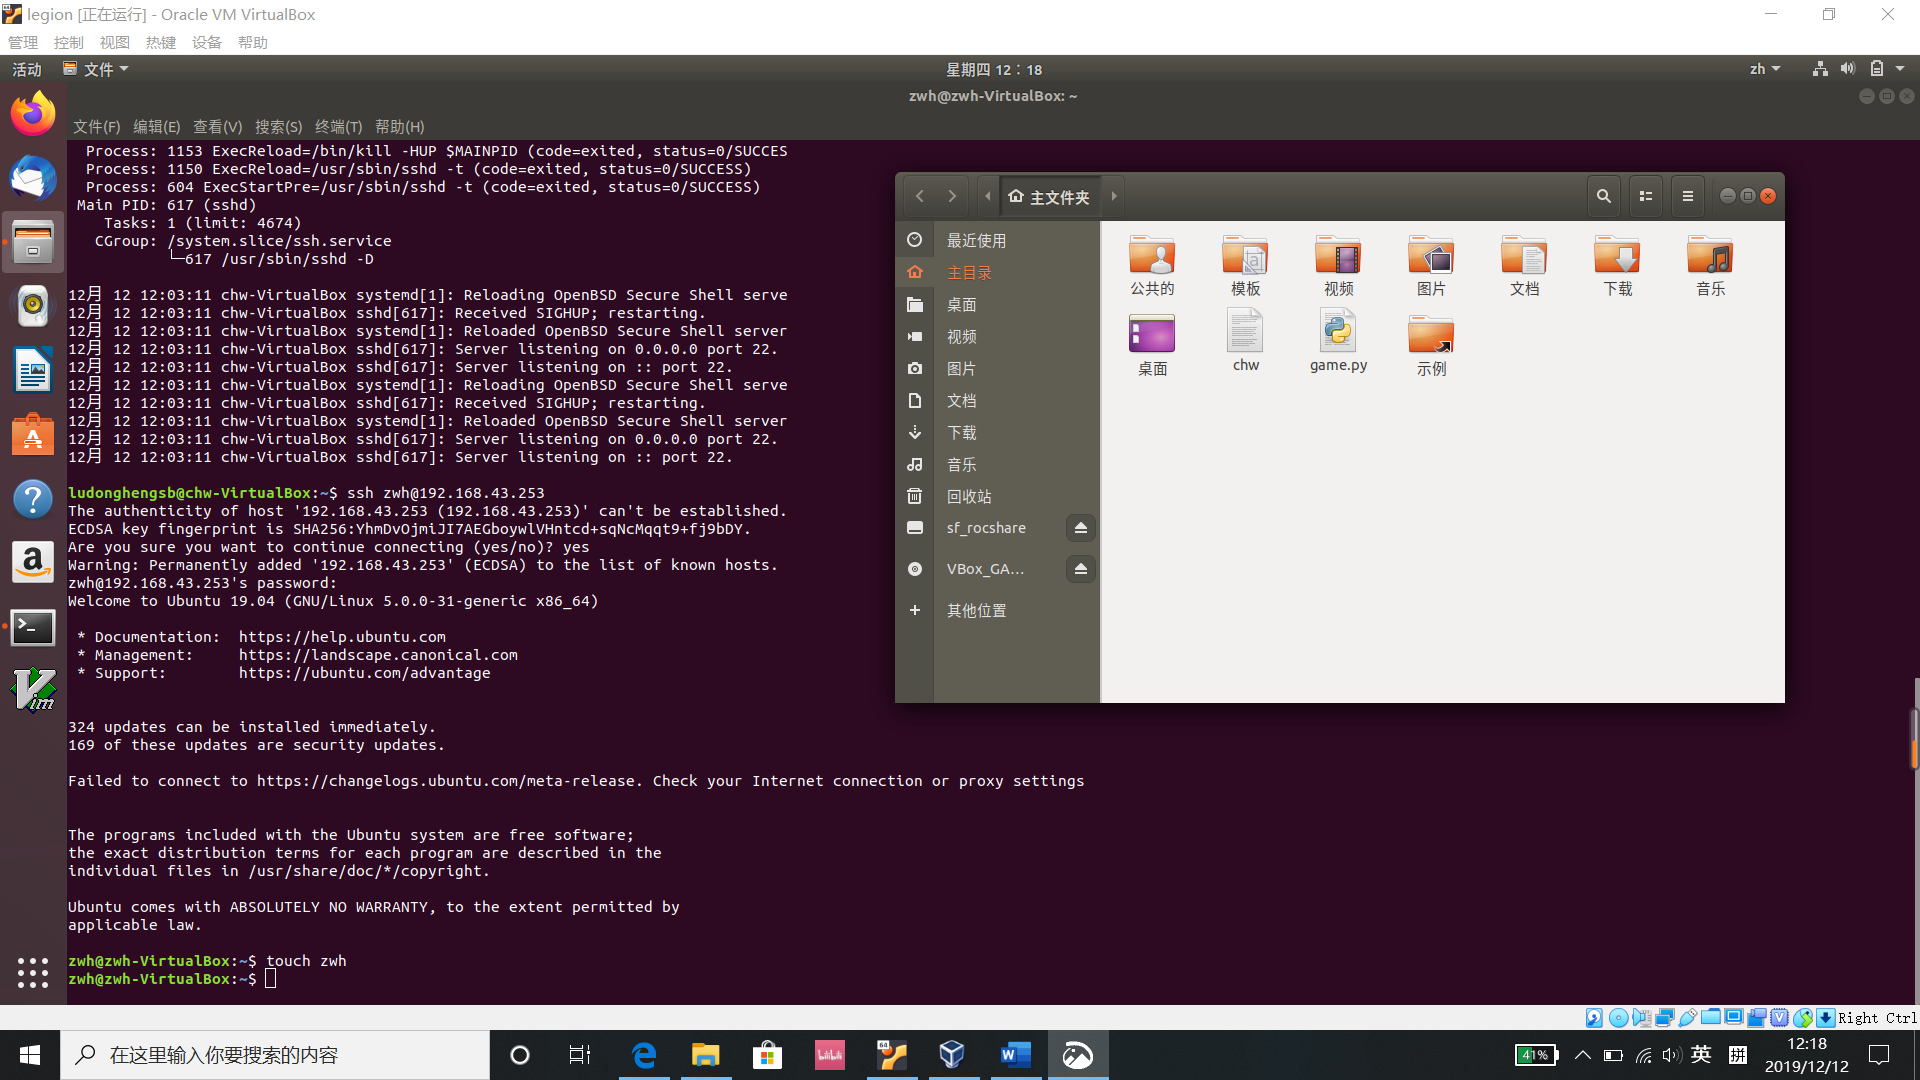Viewport: 1920px width, 1080px height.
Task: Open terminal 终端(T) menu
Action: point(338,127)
